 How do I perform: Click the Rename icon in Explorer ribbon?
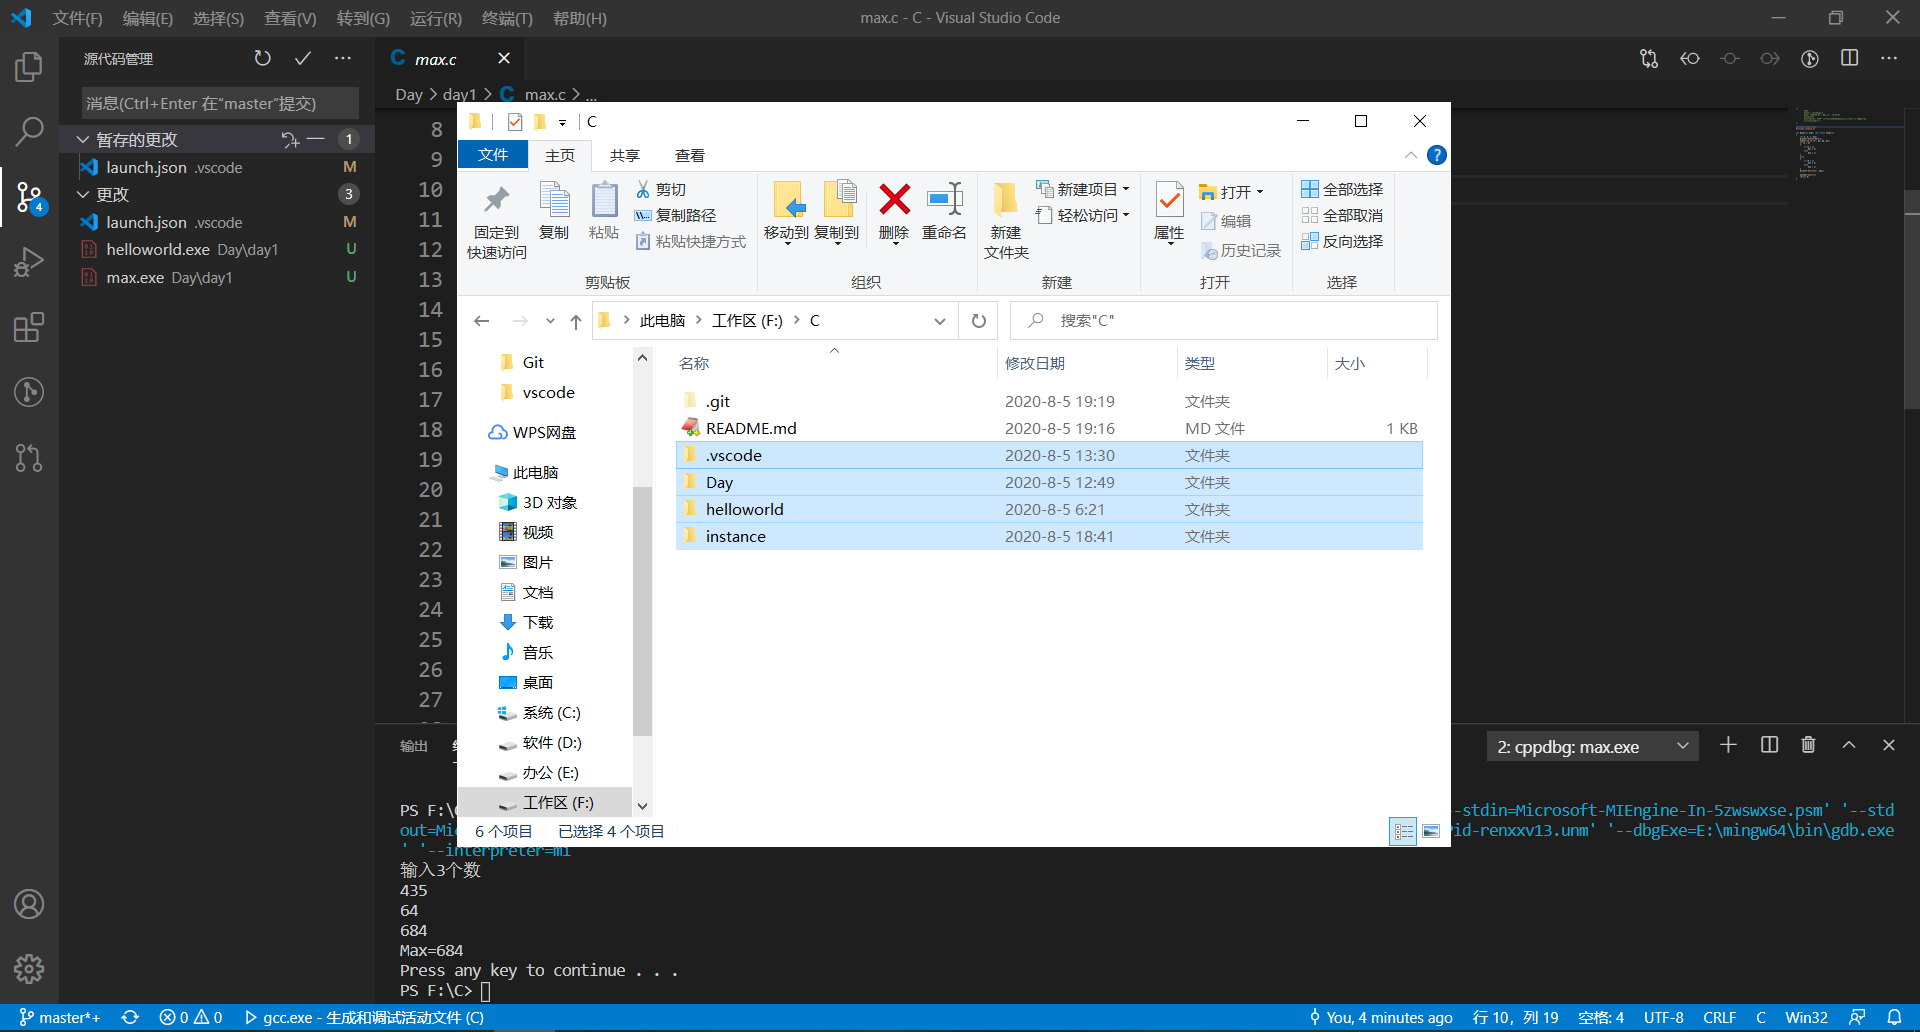point(944,212)
